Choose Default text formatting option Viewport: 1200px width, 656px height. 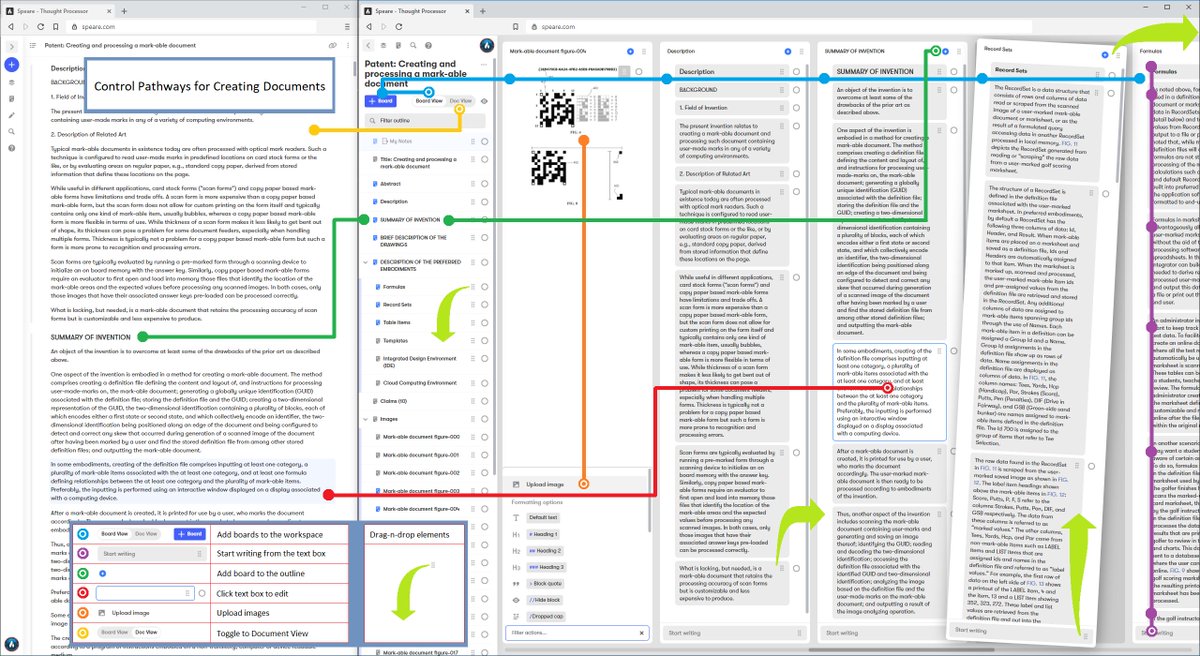click(x=542, y=517)
